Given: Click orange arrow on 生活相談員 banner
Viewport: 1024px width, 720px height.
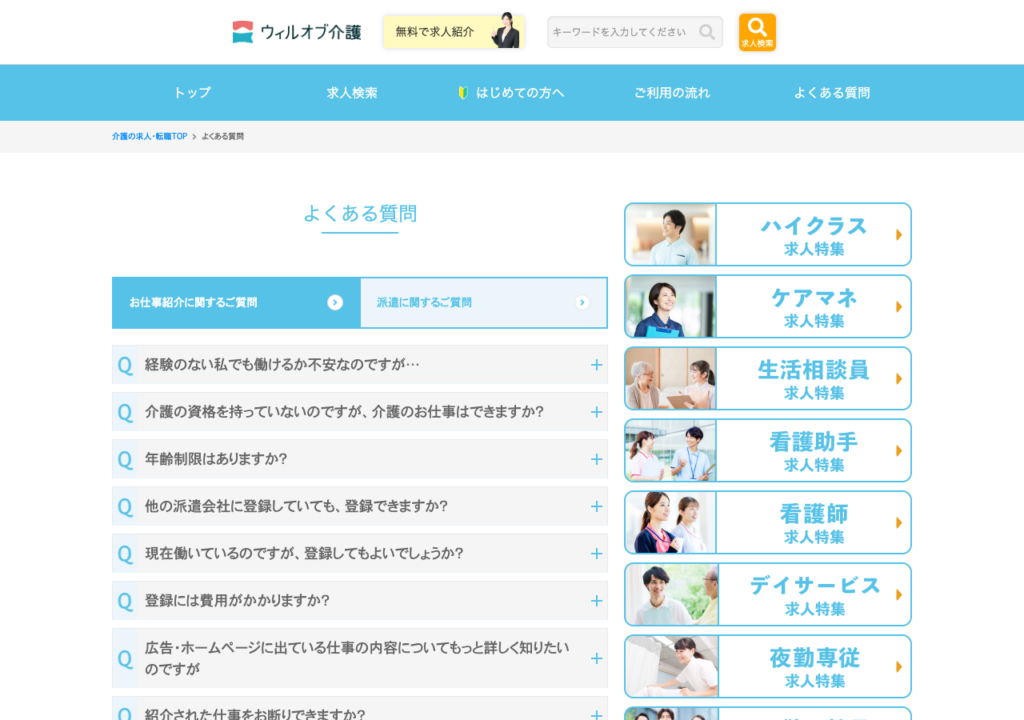Looking at the screenshot, I should (x=899, y=378).
